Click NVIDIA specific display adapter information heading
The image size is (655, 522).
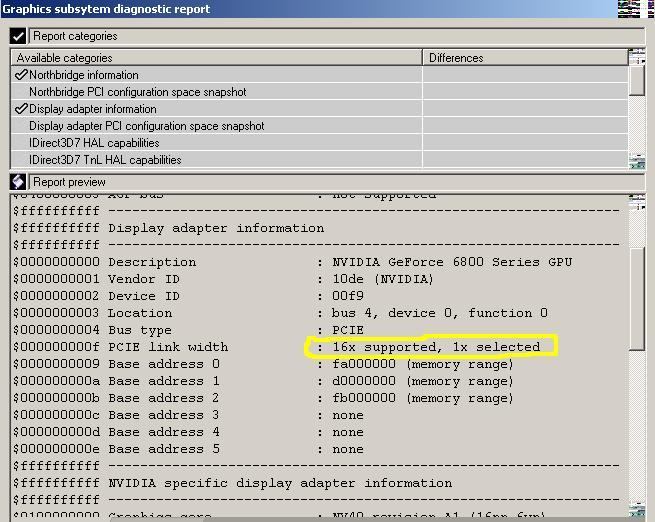coord(233,483)
